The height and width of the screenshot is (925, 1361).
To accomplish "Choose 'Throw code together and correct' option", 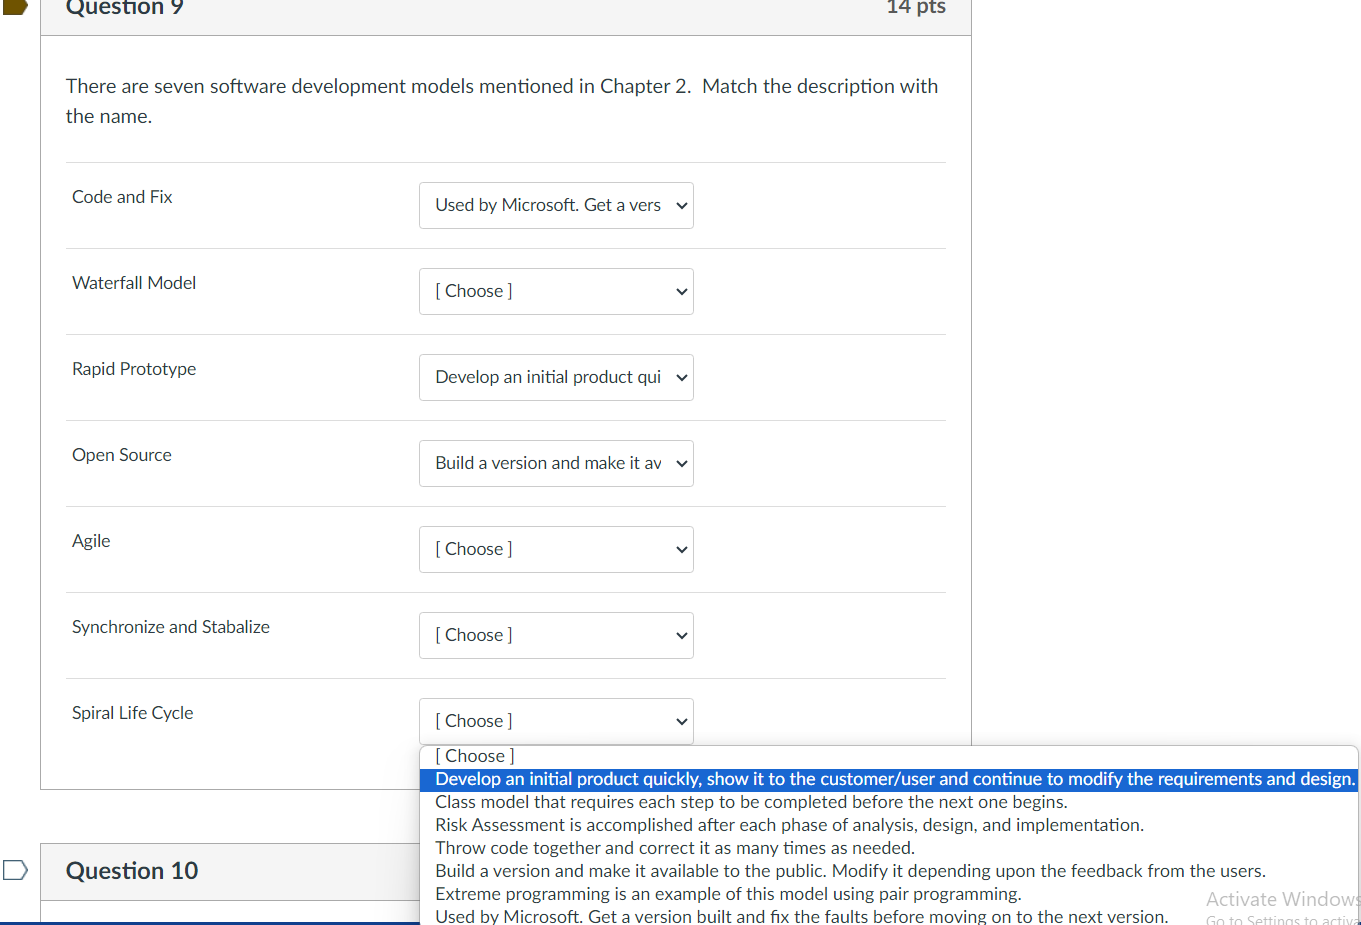I will point(889,848).
